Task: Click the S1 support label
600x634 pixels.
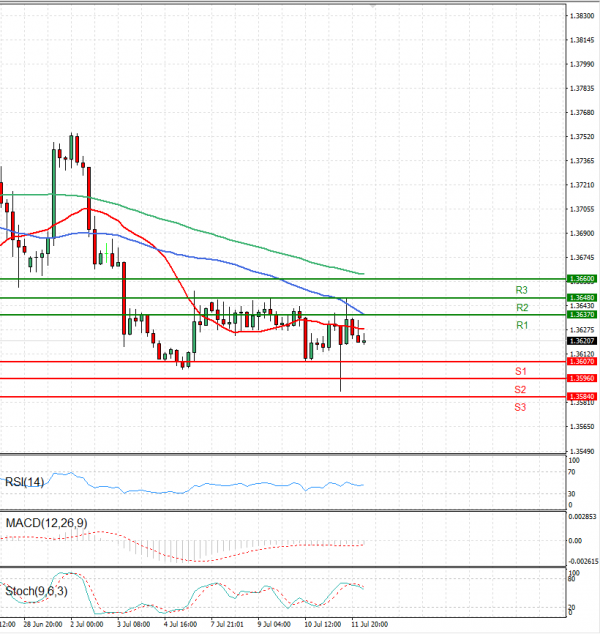Action: click(521, 371)
